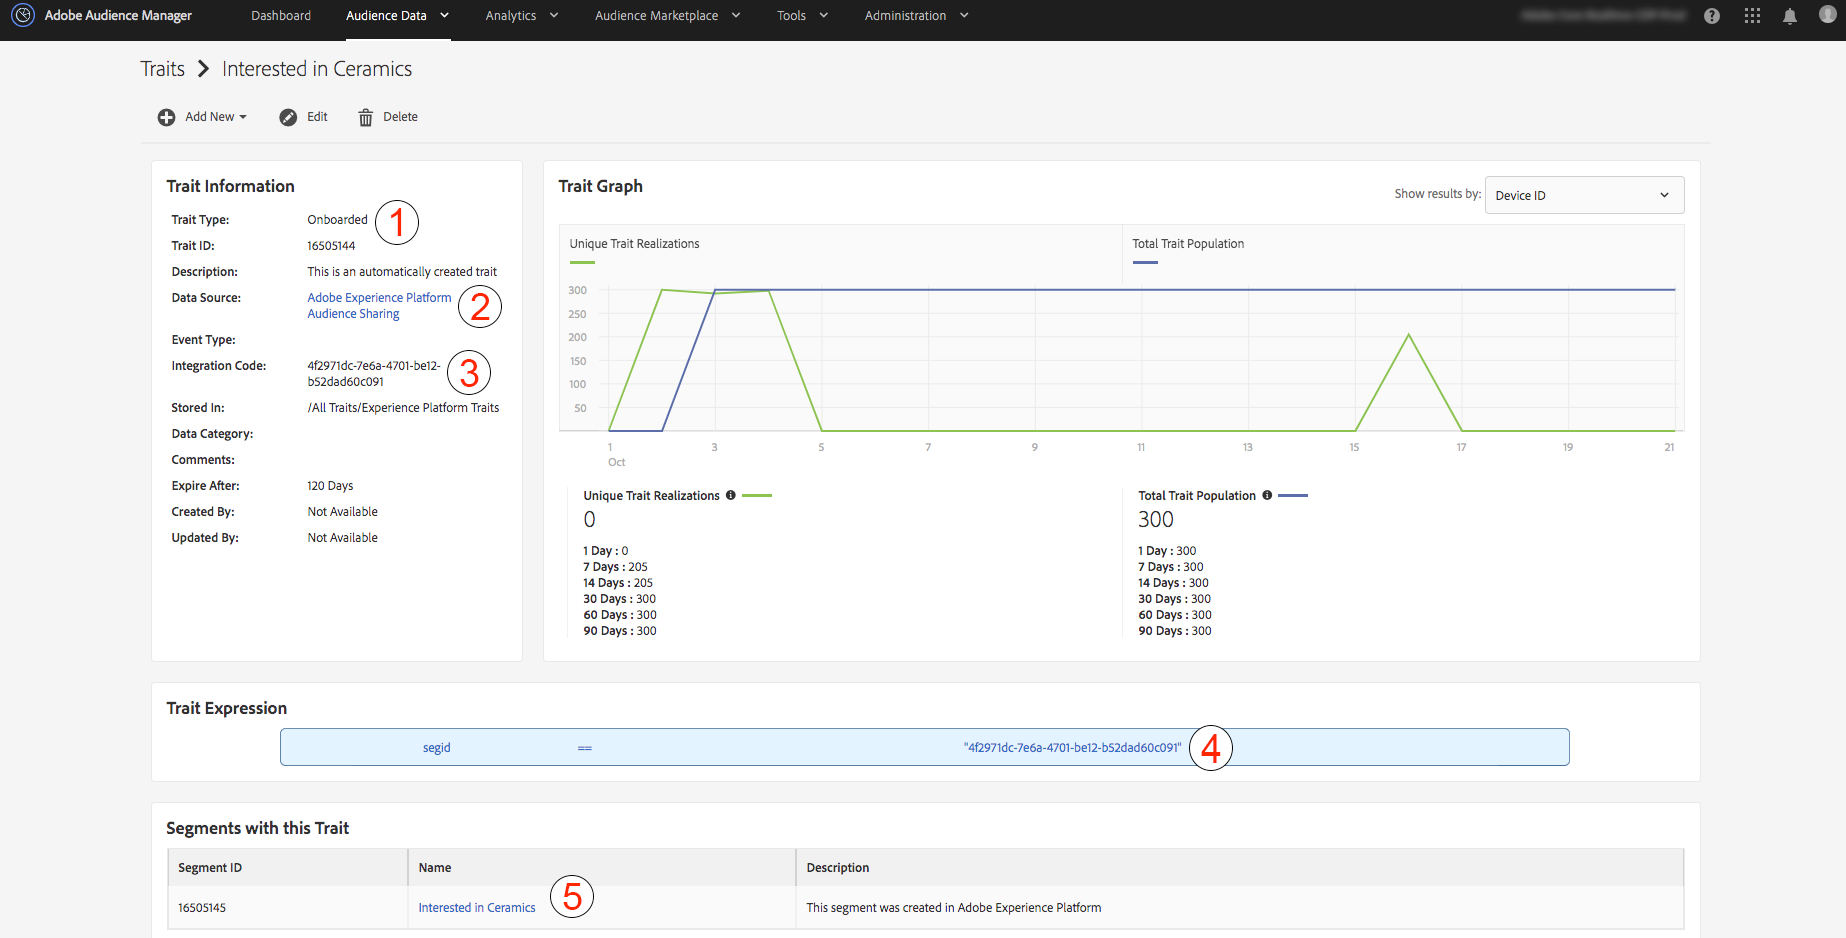Open the Interested in Ceramics segment link
This screenshot has width=1846, height=938.
[x=477, y=908]
